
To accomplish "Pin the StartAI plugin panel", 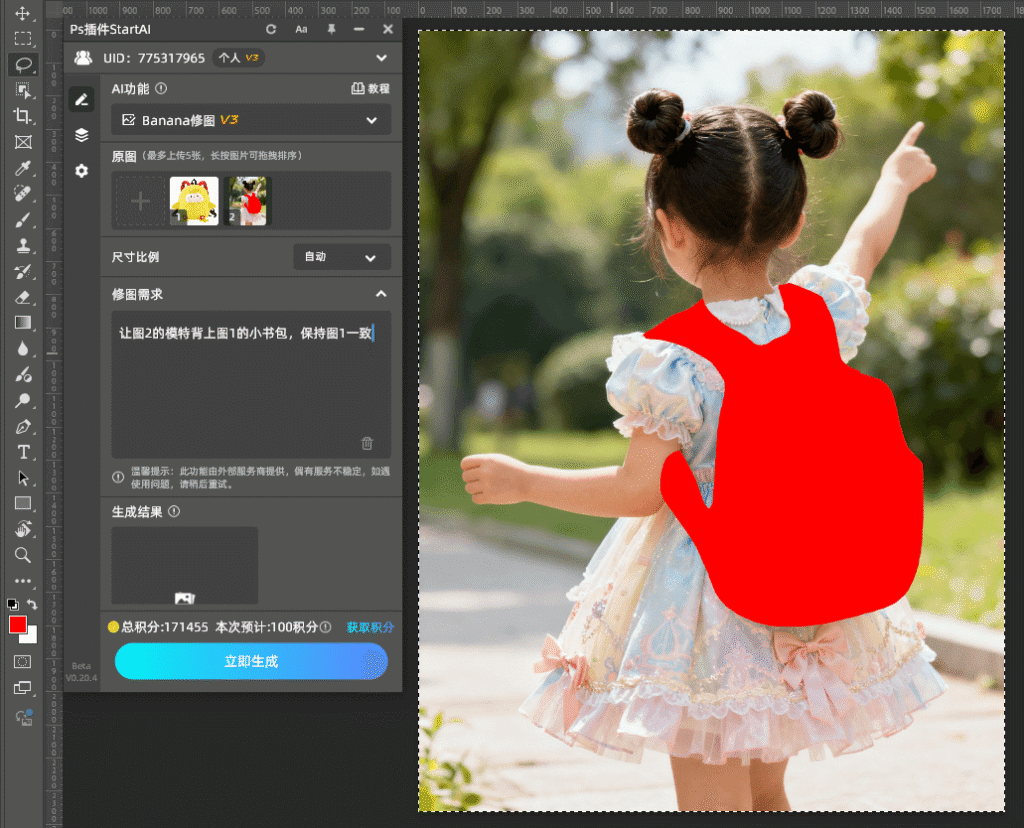I will pyautogui.click(x=331, y=30).
